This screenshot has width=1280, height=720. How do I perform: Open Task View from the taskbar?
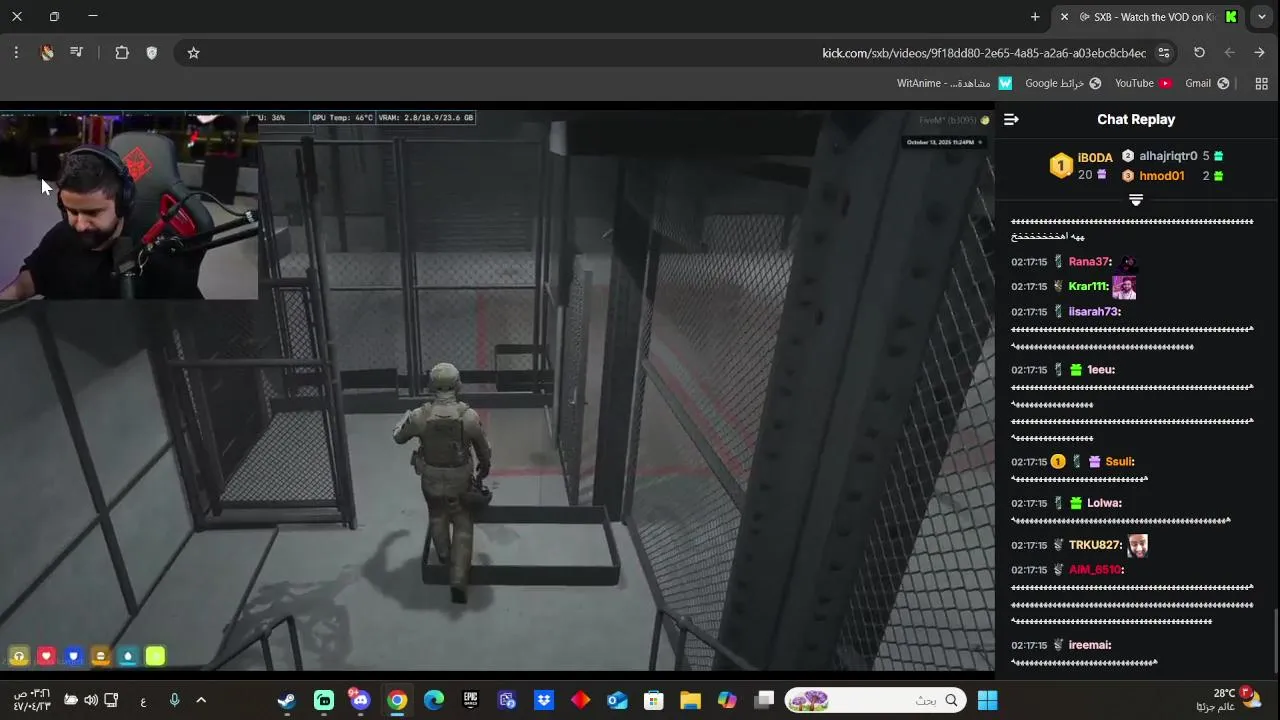point(764,700)
